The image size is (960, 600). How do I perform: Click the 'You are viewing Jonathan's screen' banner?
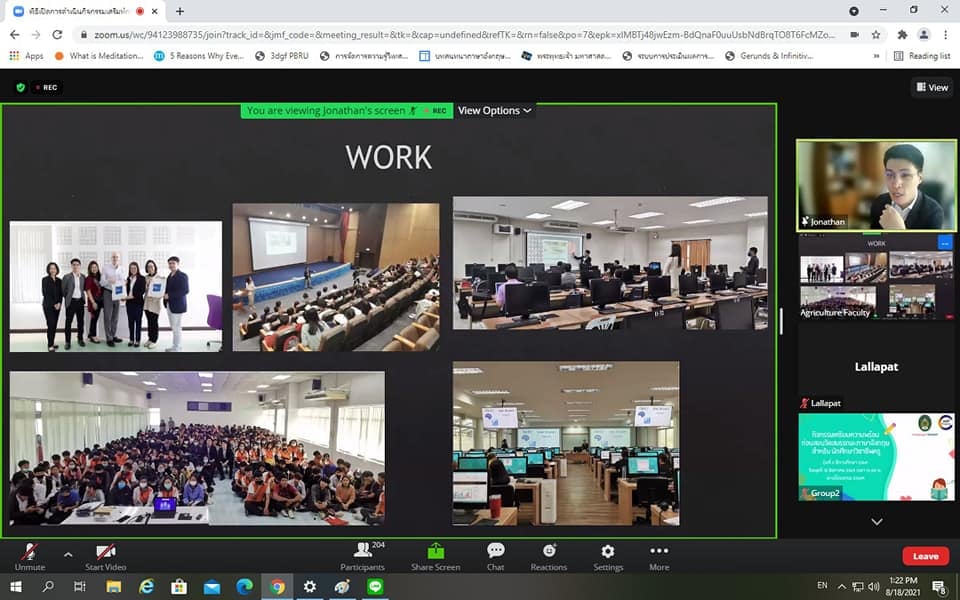click(x=347, y=111)
